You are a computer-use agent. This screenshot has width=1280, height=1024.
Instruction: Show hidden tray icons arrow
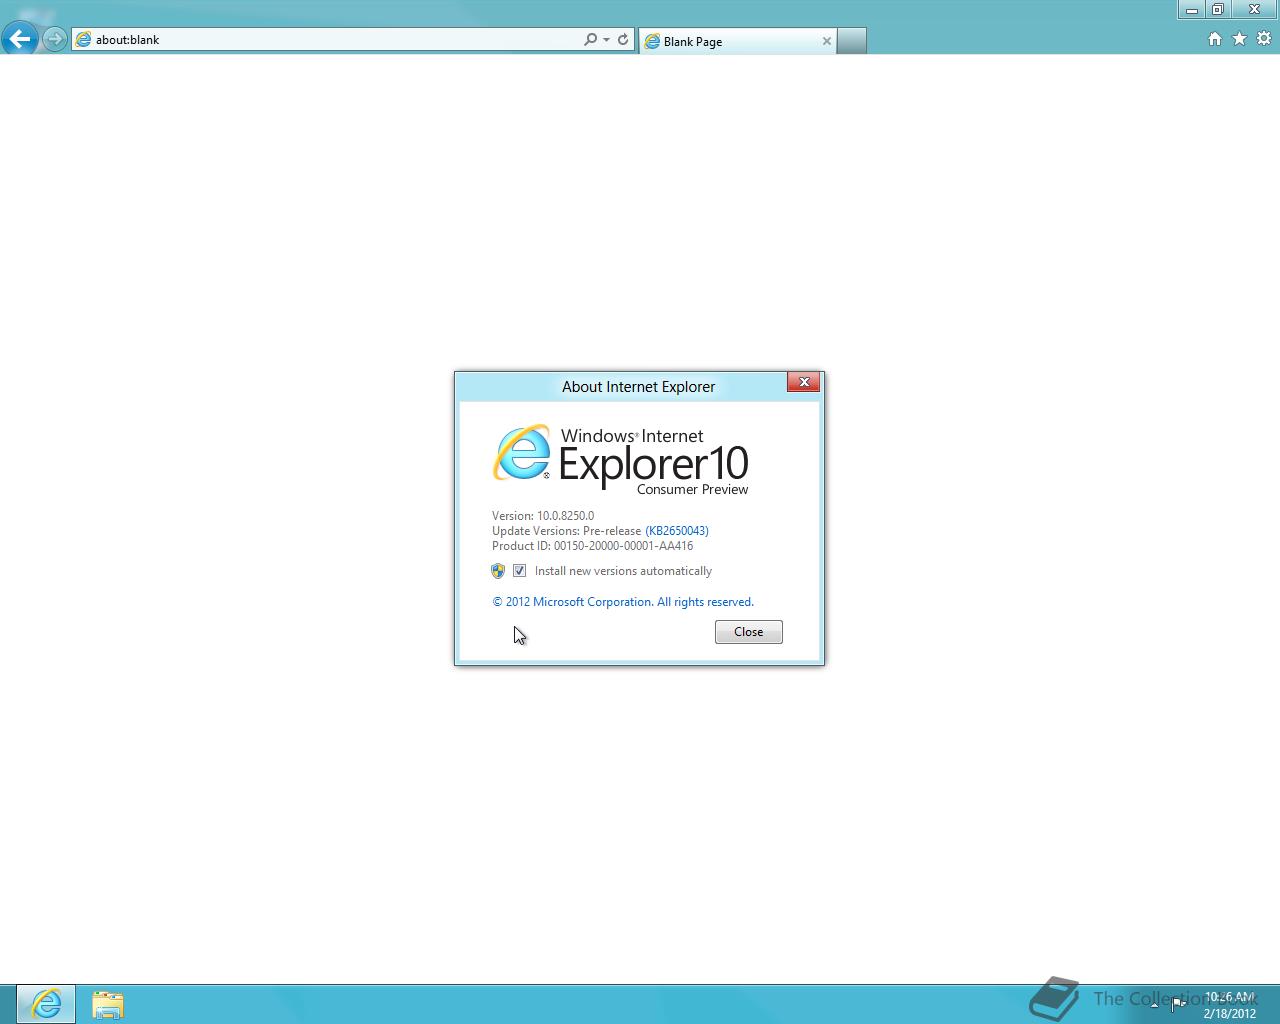[1154, 1005]
